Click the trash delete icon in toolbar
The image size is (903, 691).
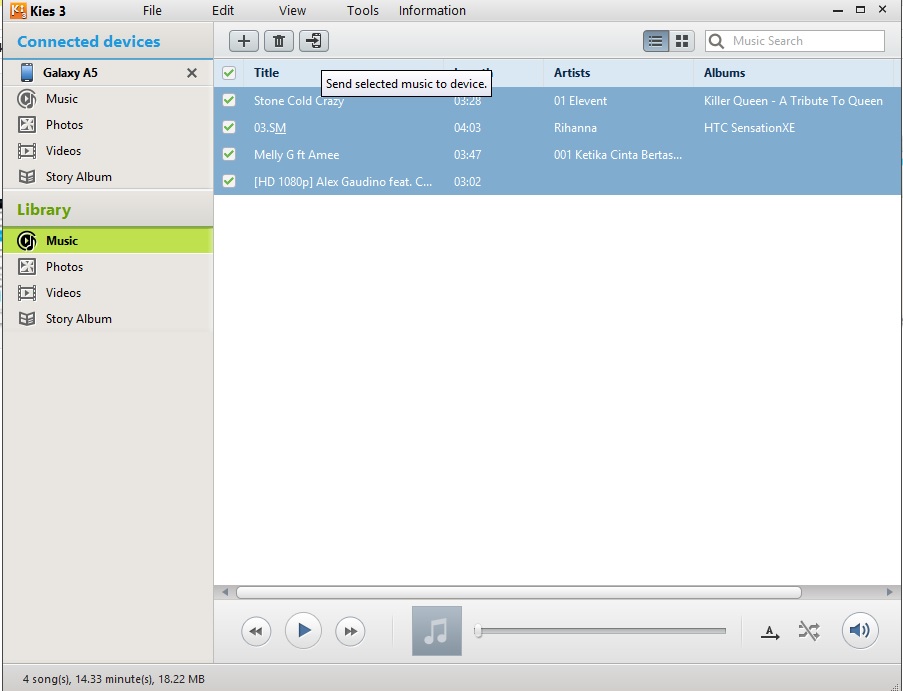[x=279, y=41]
